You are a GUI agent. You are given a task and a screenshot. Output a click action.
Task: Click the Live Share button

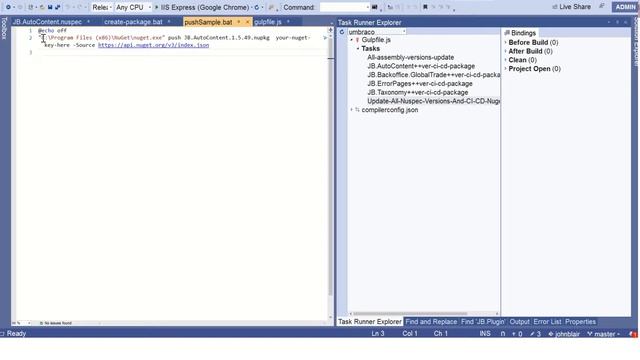pos(571,7)
